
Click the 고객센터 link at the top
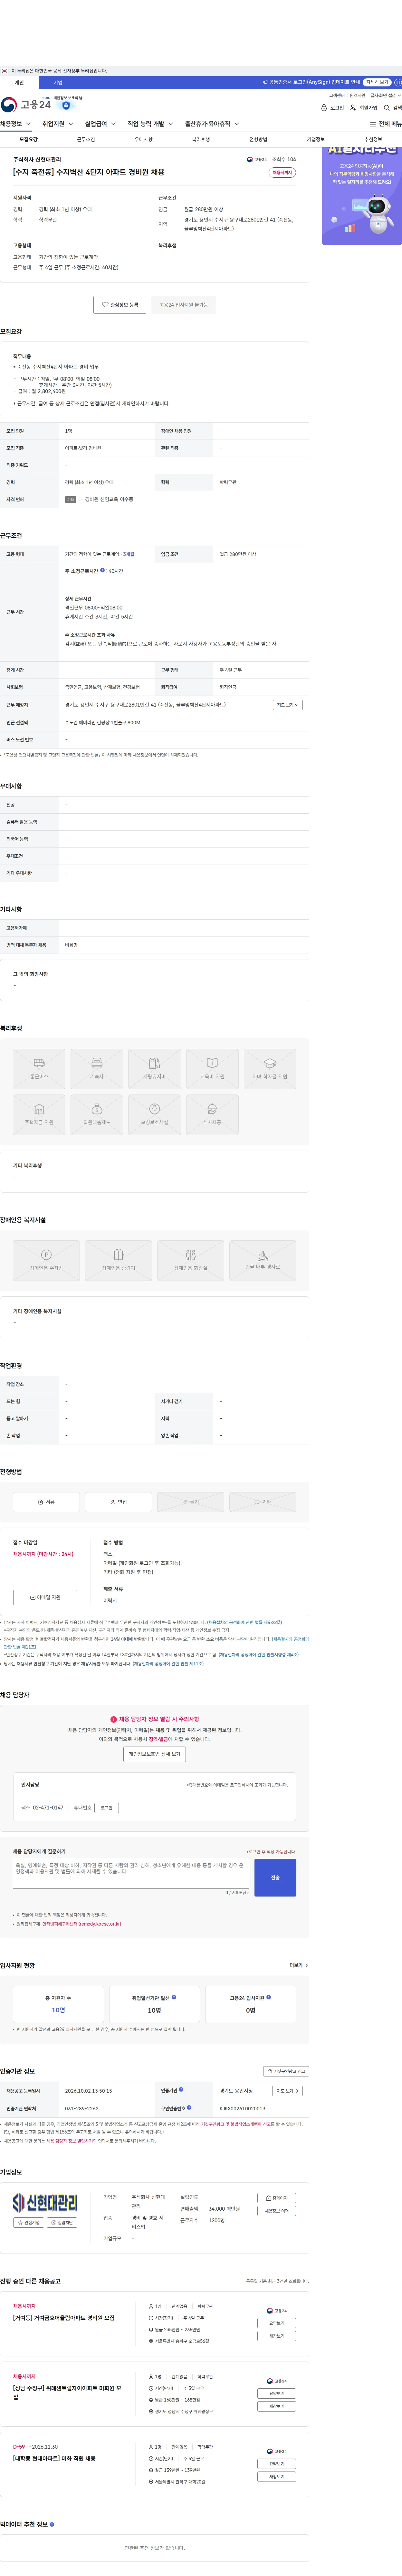click(337, 95)
